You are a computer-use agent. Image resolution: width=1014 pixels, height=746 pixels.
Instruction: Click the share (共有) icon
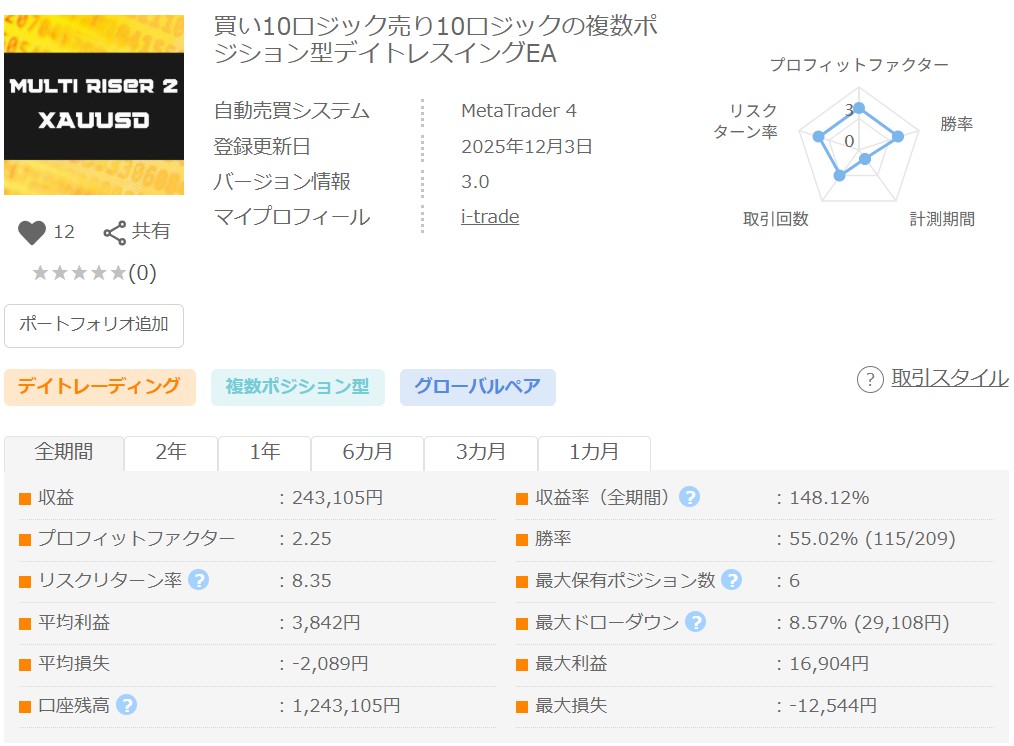(x=115, y=232)
